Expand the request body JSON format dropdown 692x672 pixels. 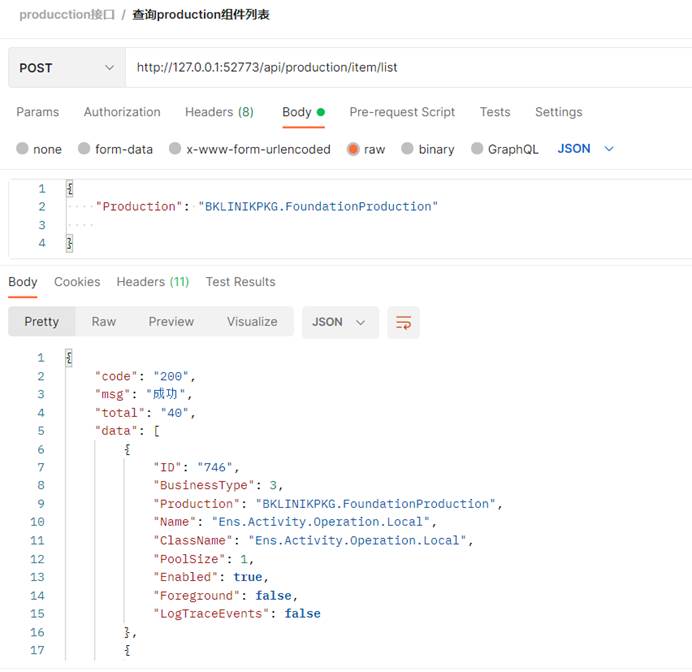[x=585, y=149]
